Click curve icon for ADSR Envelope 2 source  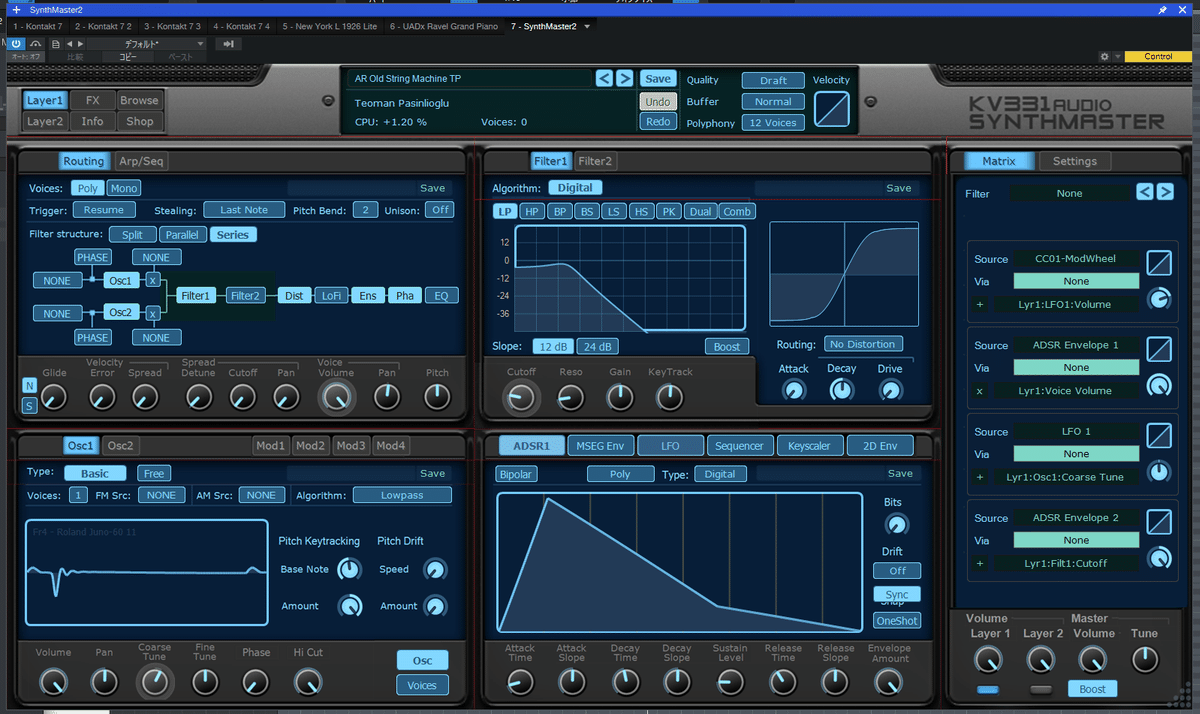point(1159,521)
